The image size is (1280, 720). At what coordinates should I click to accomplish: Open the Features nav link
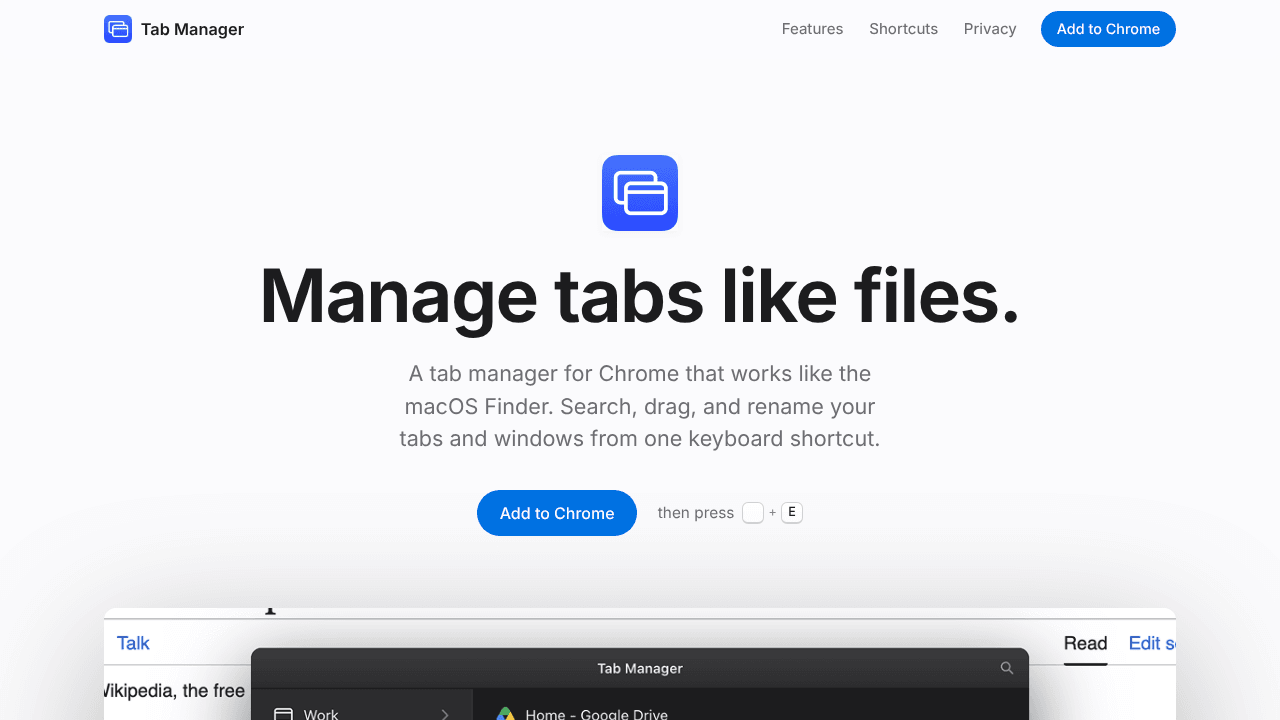click(x=812, y=29)
